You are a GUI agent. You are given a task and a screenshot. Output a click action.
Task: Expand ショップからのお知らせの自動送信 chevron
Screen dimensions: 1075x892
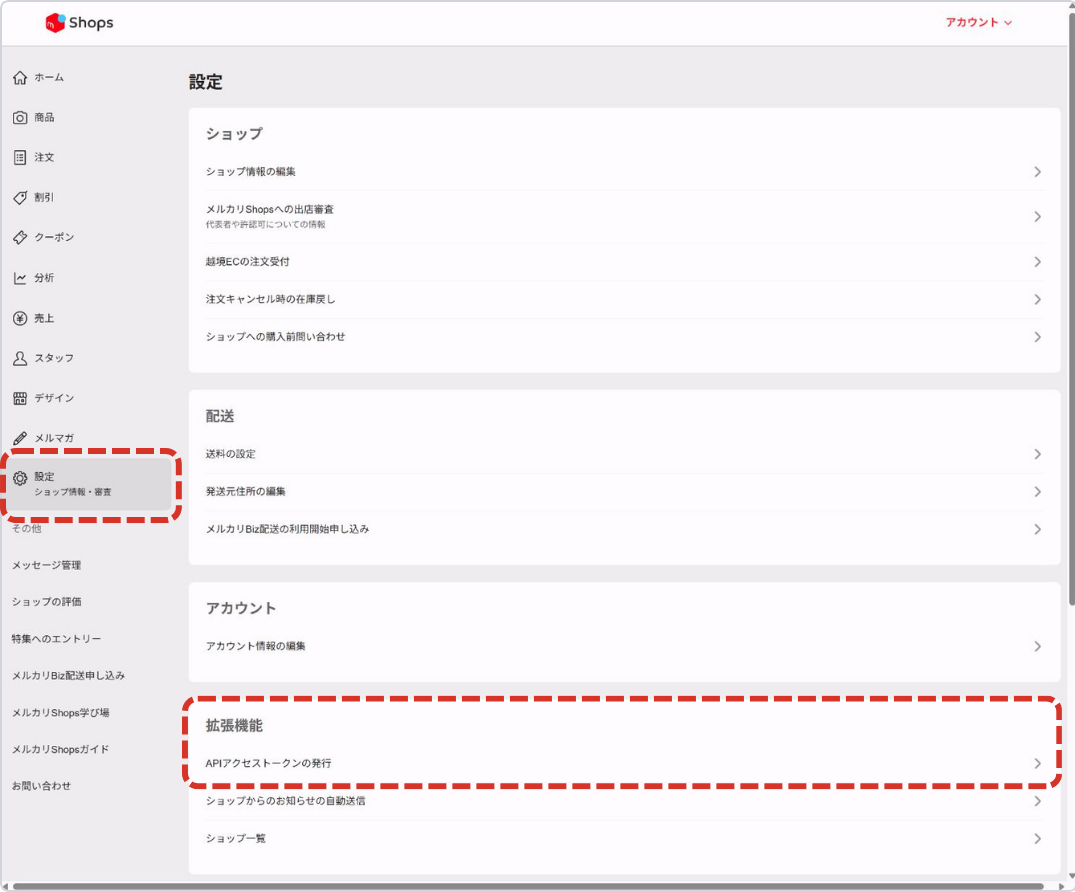[x=1037, y=801]
